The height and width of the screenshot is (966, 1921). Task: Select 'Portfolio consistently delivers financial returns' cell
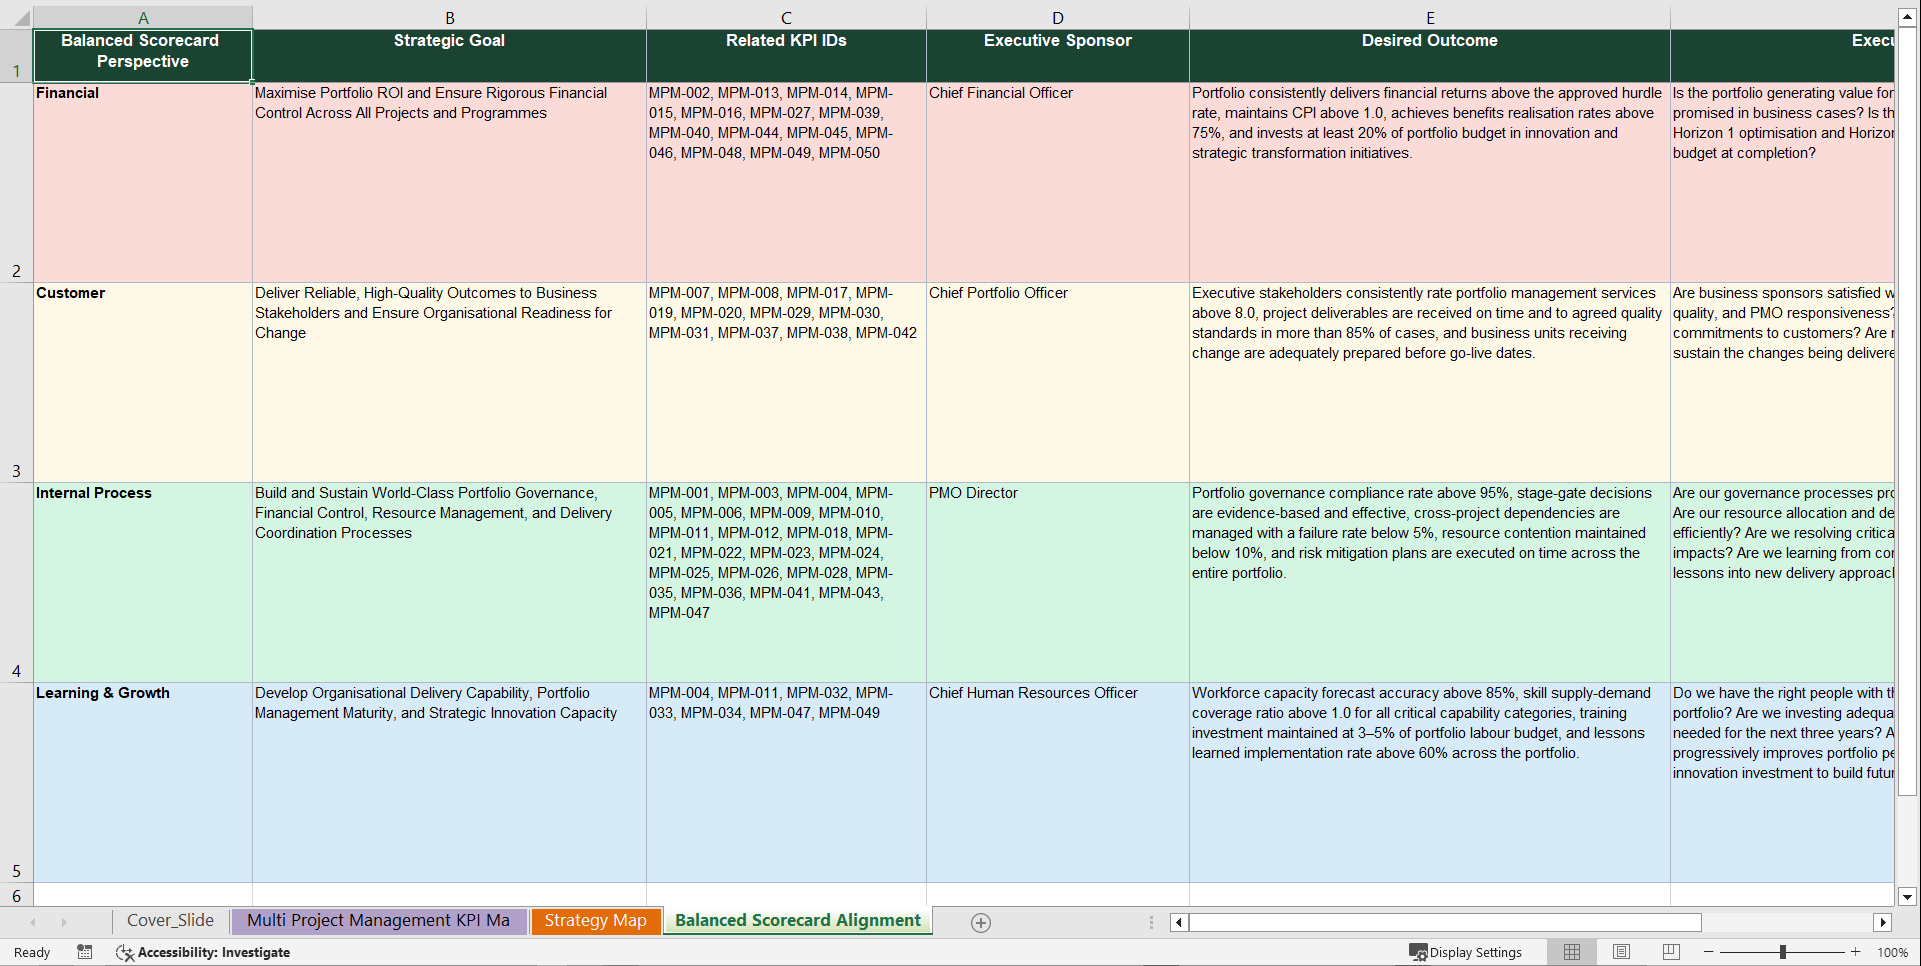pos(1430,182)
